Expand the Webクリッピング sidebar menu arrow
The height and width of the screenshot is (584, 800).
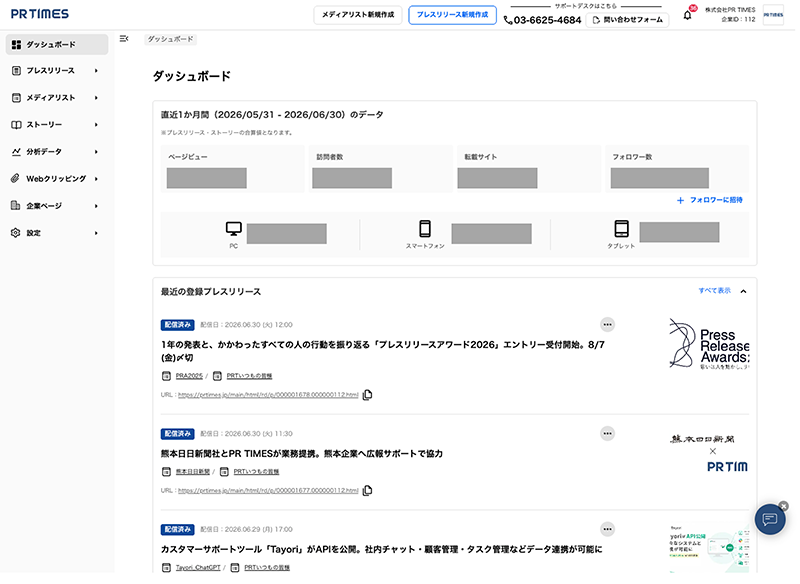[x=96, y=179]
